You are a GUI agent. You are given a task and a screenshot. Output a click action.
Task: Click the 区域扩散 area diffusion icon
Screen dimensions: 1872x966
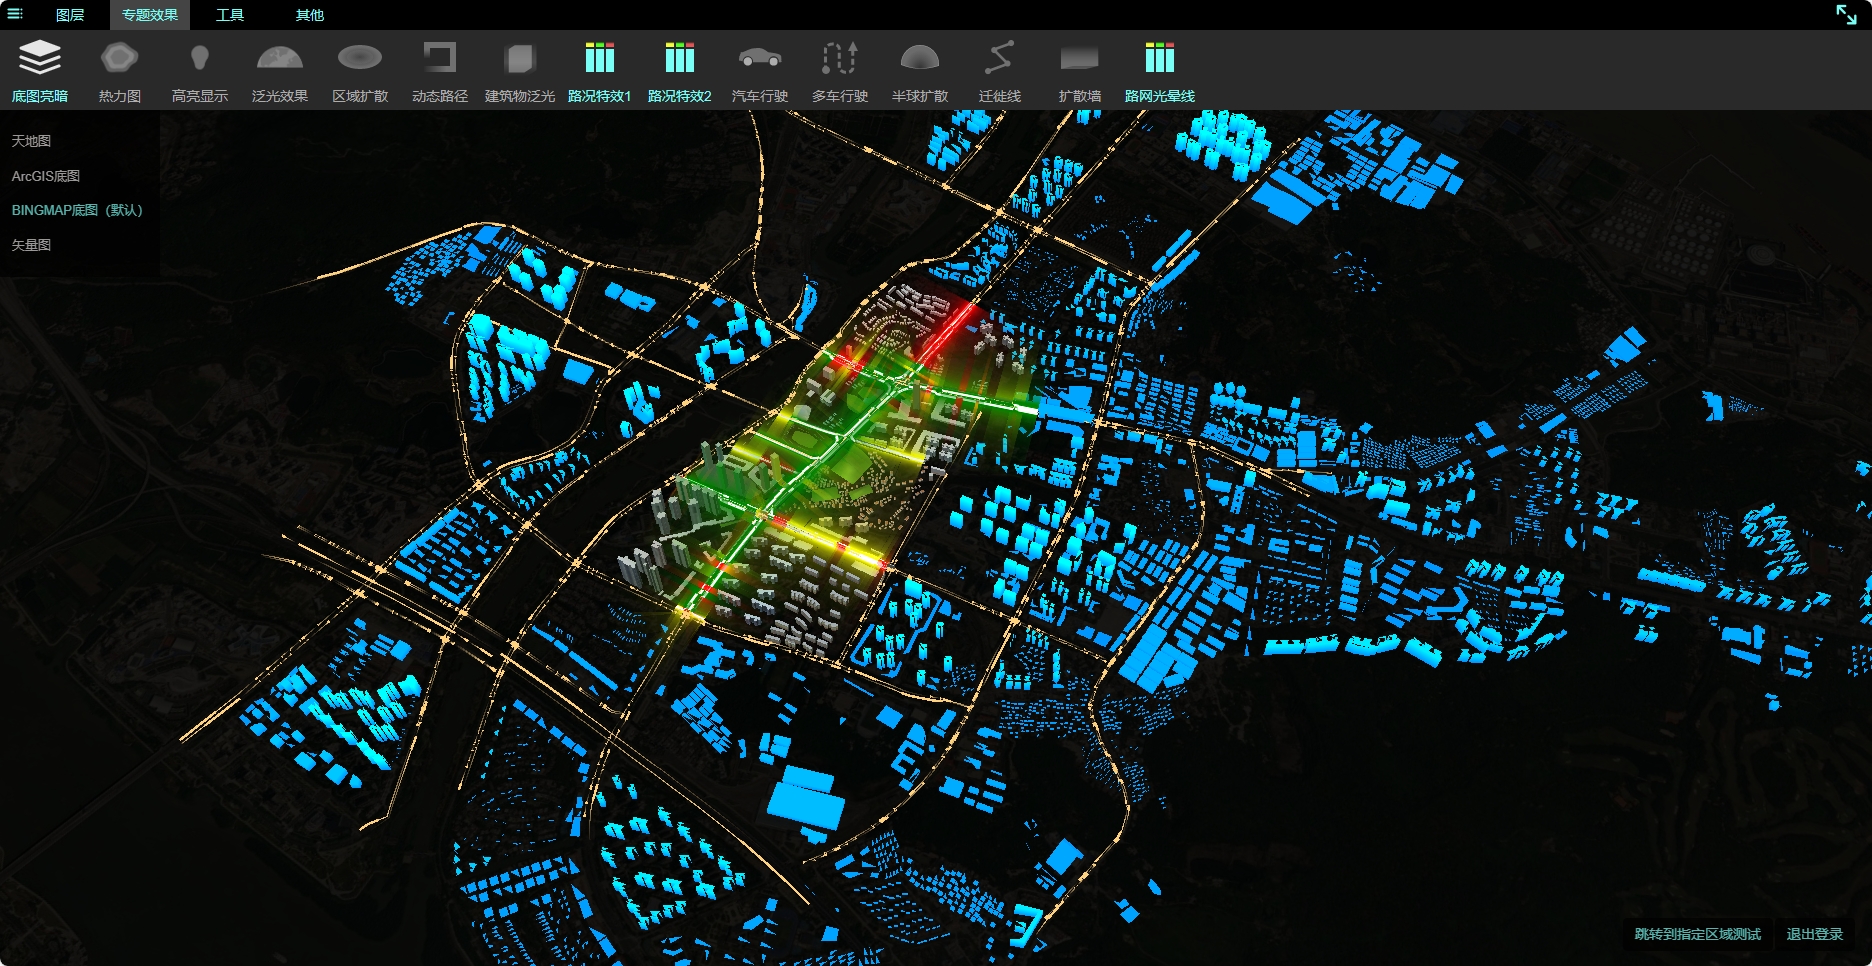[x=360, y=60]
